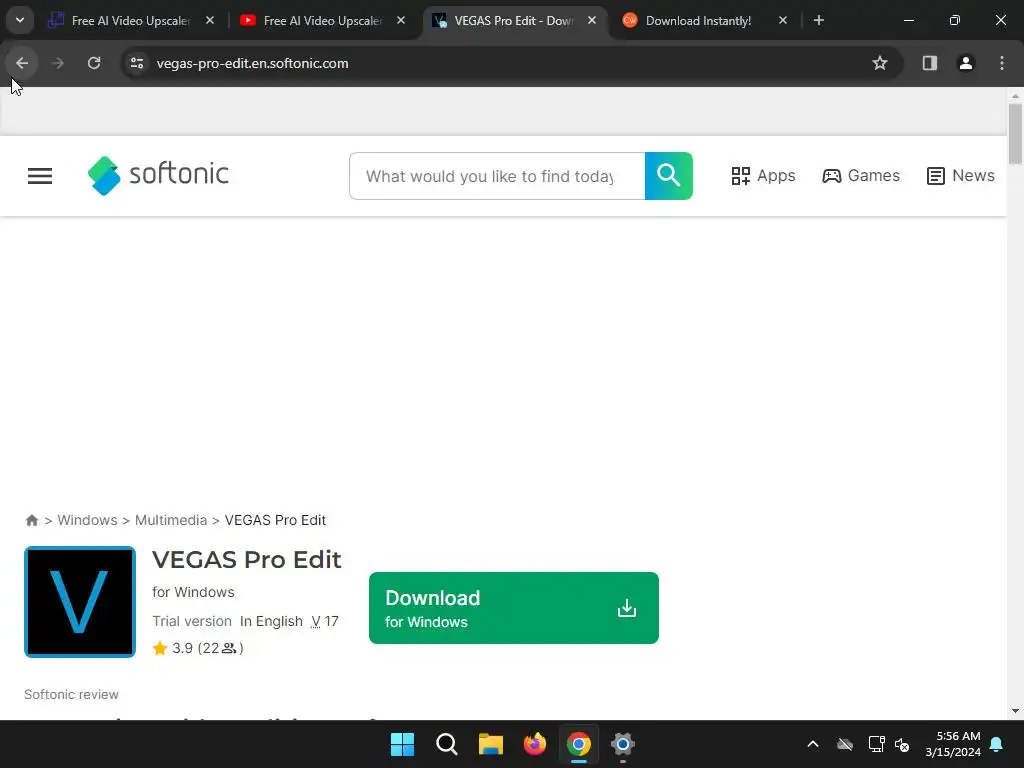Viewport: 1024px width, 768px height.
Task: Open the Settings gear taskbar icon
Action: 622,744
